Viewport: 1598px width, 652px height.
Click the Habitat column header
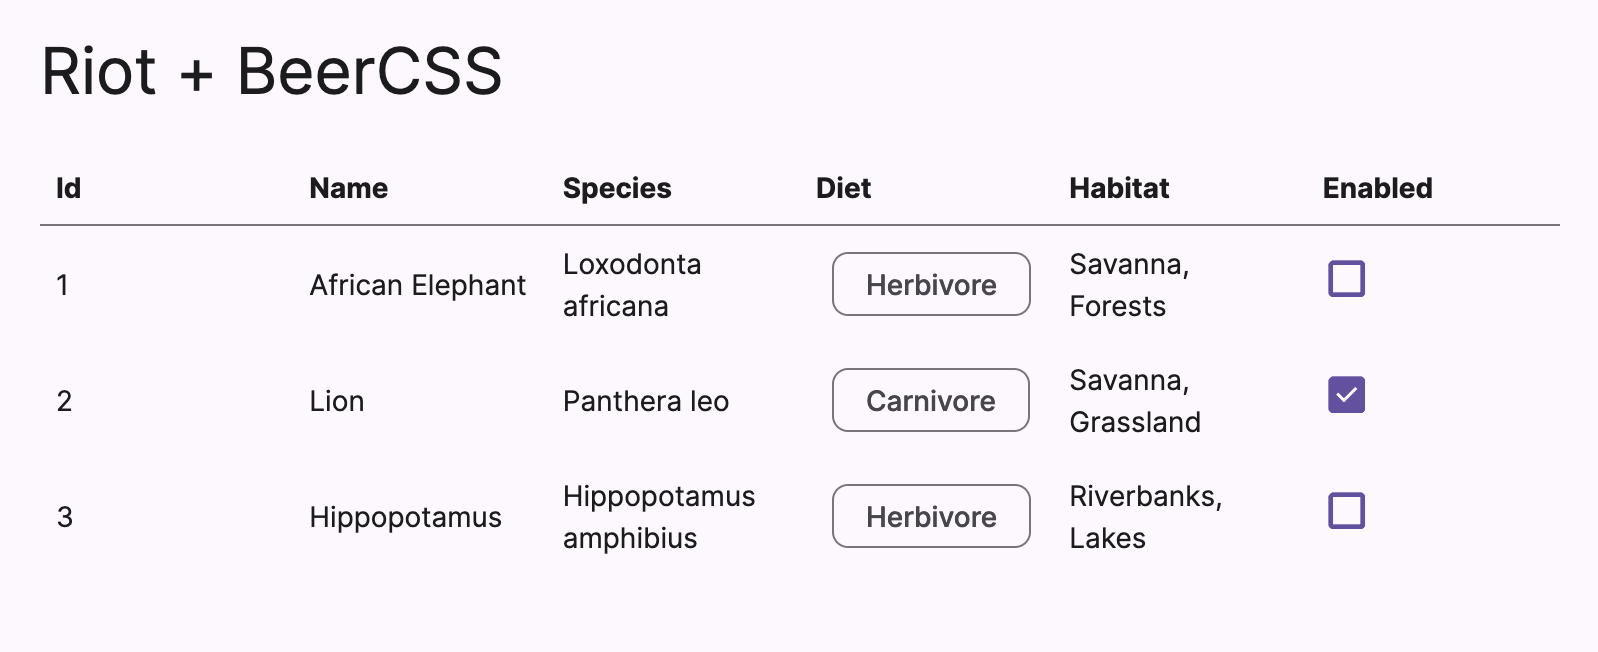[x=1118, y=188]
